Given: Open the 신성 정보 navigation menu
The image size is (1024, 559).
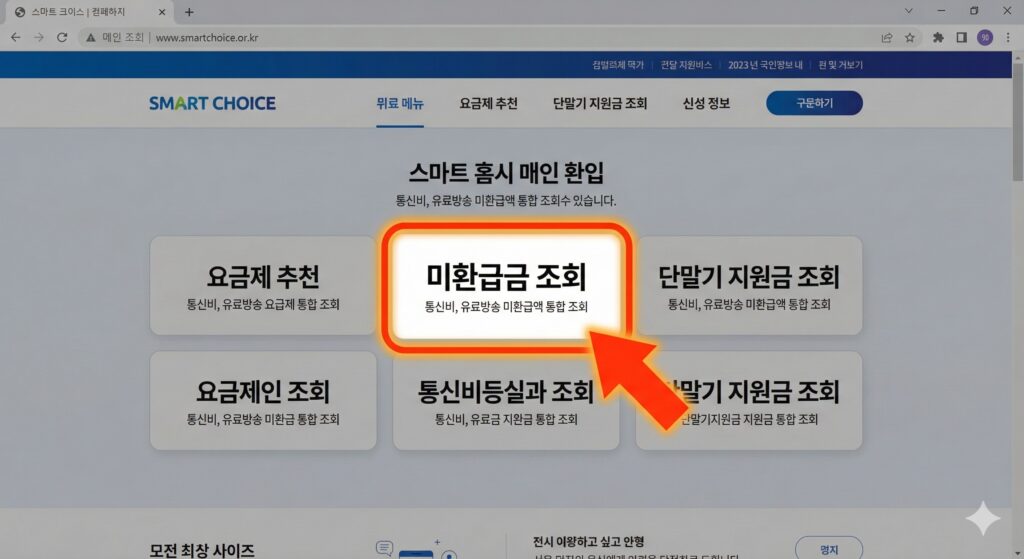Looking at the screenshot, I should [x=706, y=103].
